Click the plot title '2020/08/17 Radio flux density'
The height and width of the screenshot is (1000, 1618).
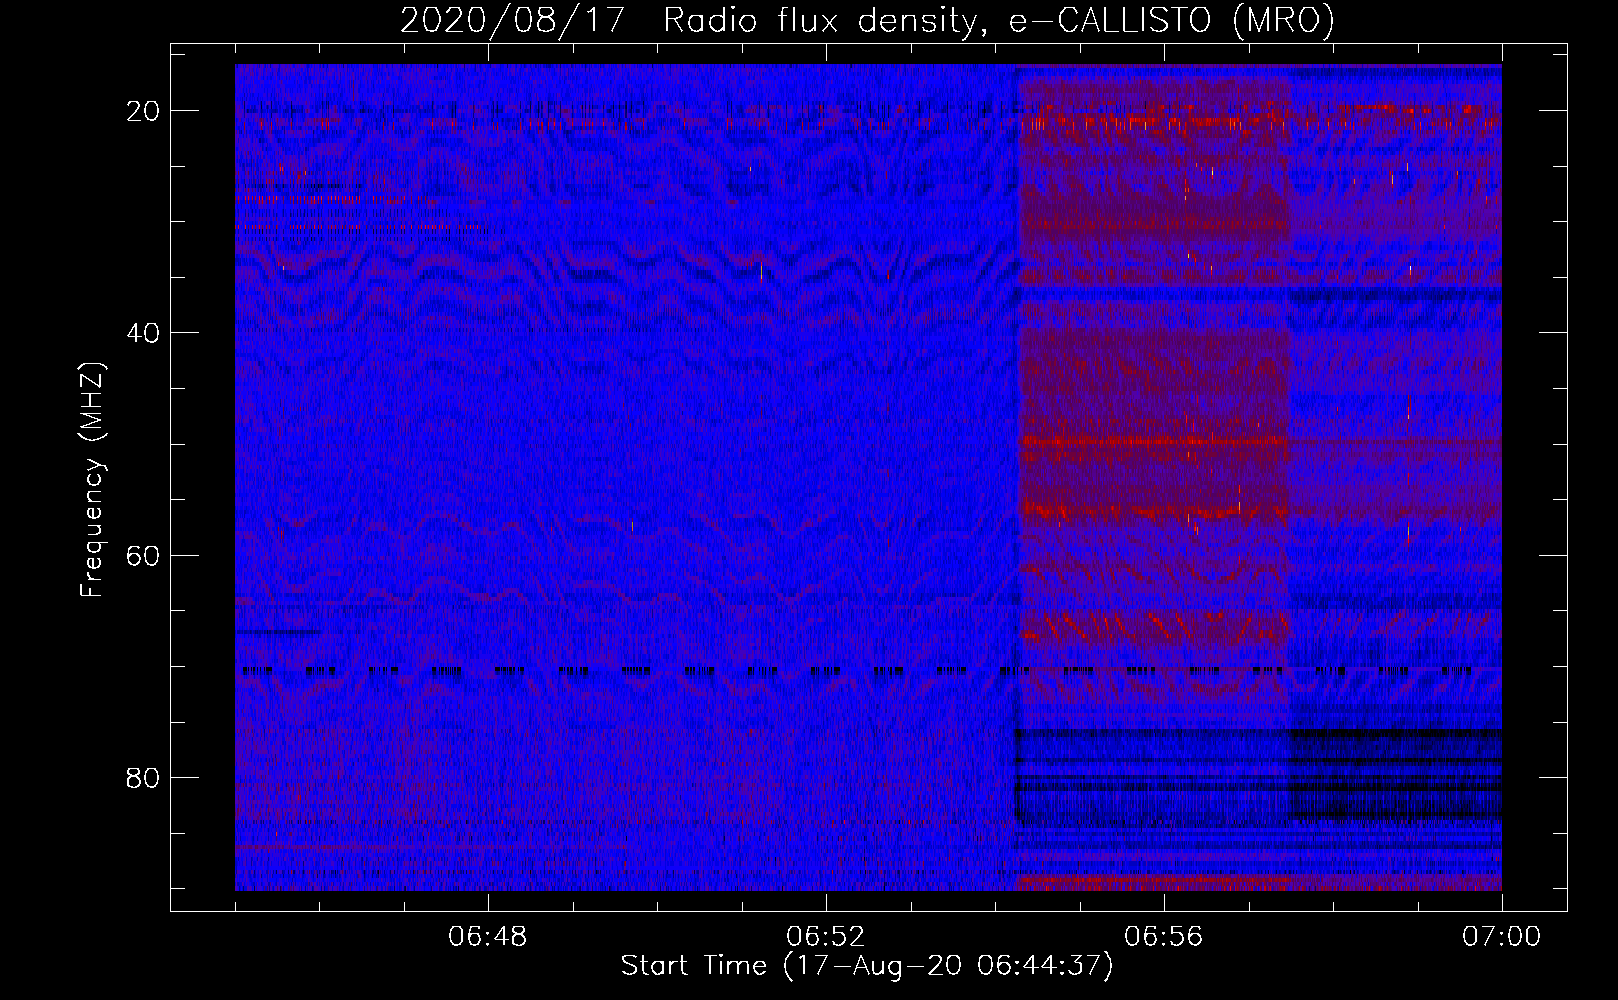(x=867, y=20)
